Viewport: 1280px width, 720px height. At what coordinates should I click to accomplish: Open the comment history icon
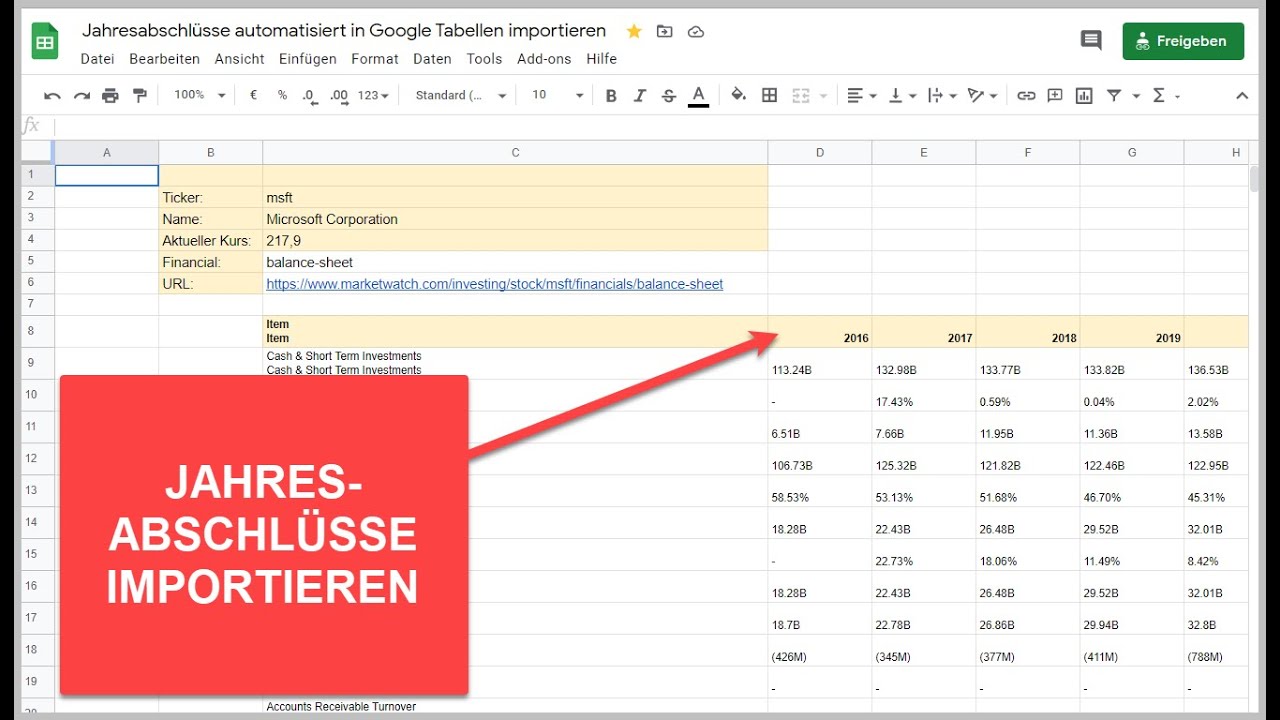click(x=1091, y=41)
